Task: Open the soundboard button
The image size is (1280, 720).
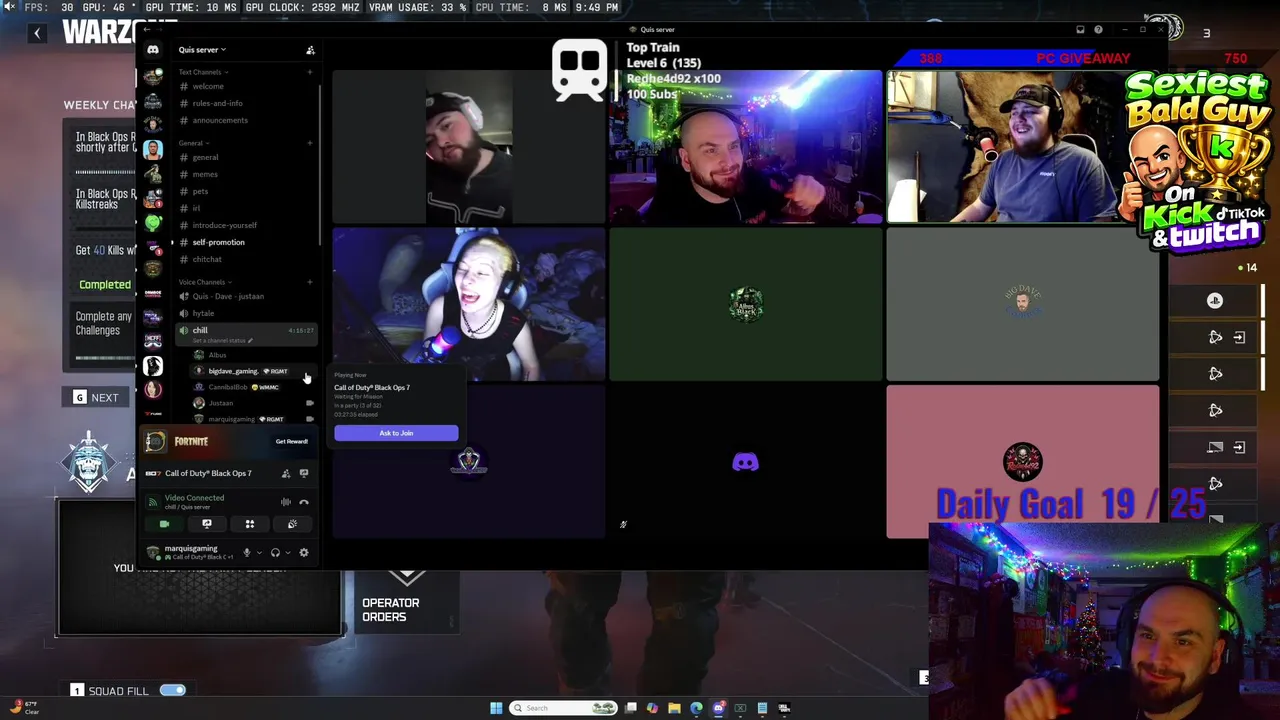Action: (292, 524)
